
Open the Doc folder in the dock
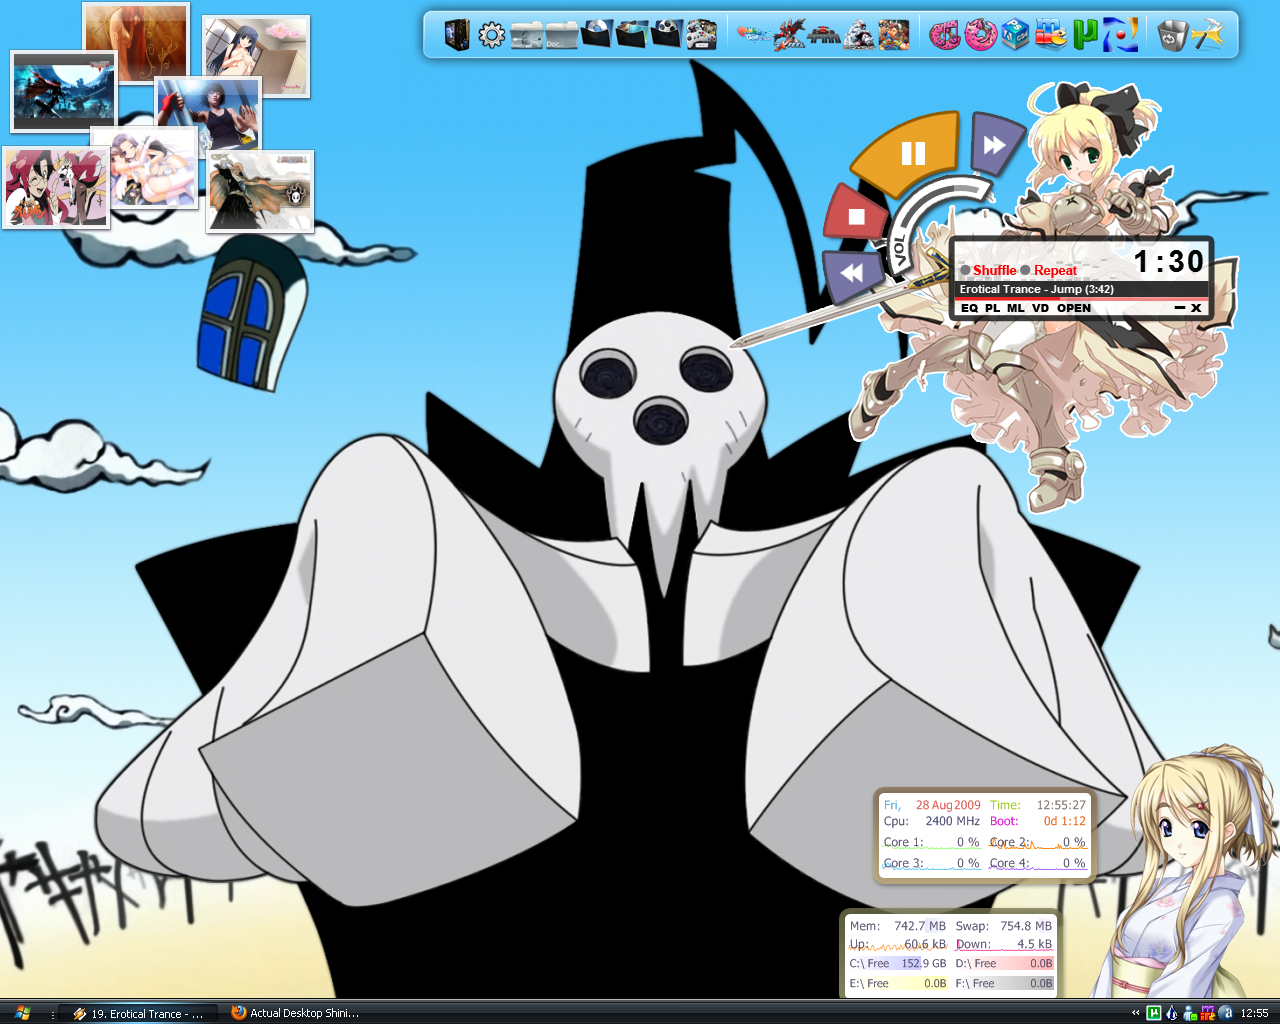tap(561, 37)
